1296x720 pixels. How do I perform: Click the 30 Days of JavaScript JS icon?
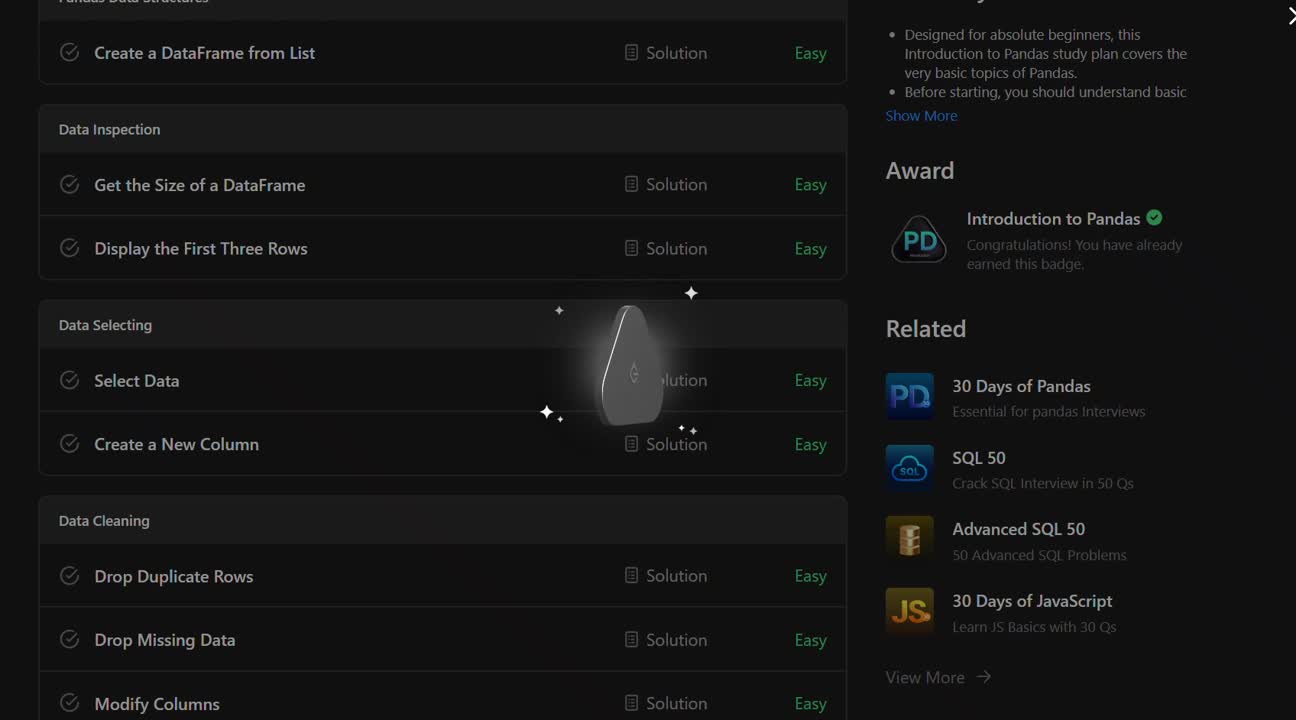(x=910, y=612)
